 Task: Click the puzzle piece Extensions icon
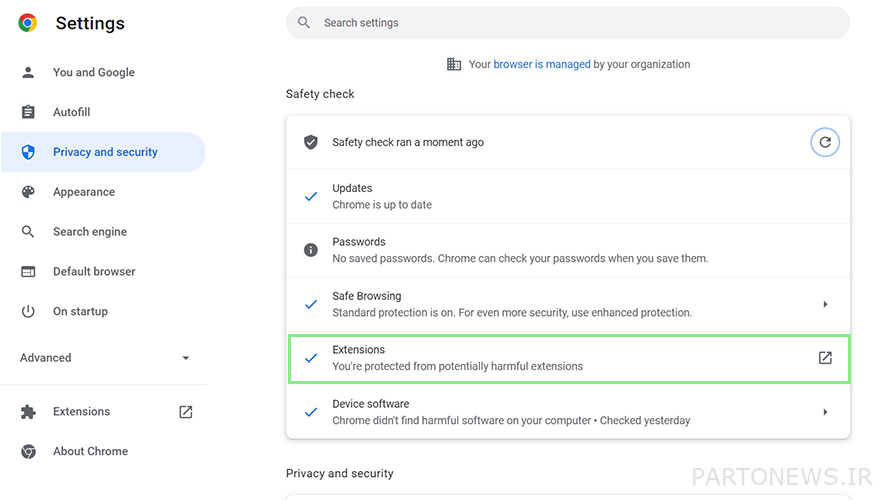[x=28, y=412]
